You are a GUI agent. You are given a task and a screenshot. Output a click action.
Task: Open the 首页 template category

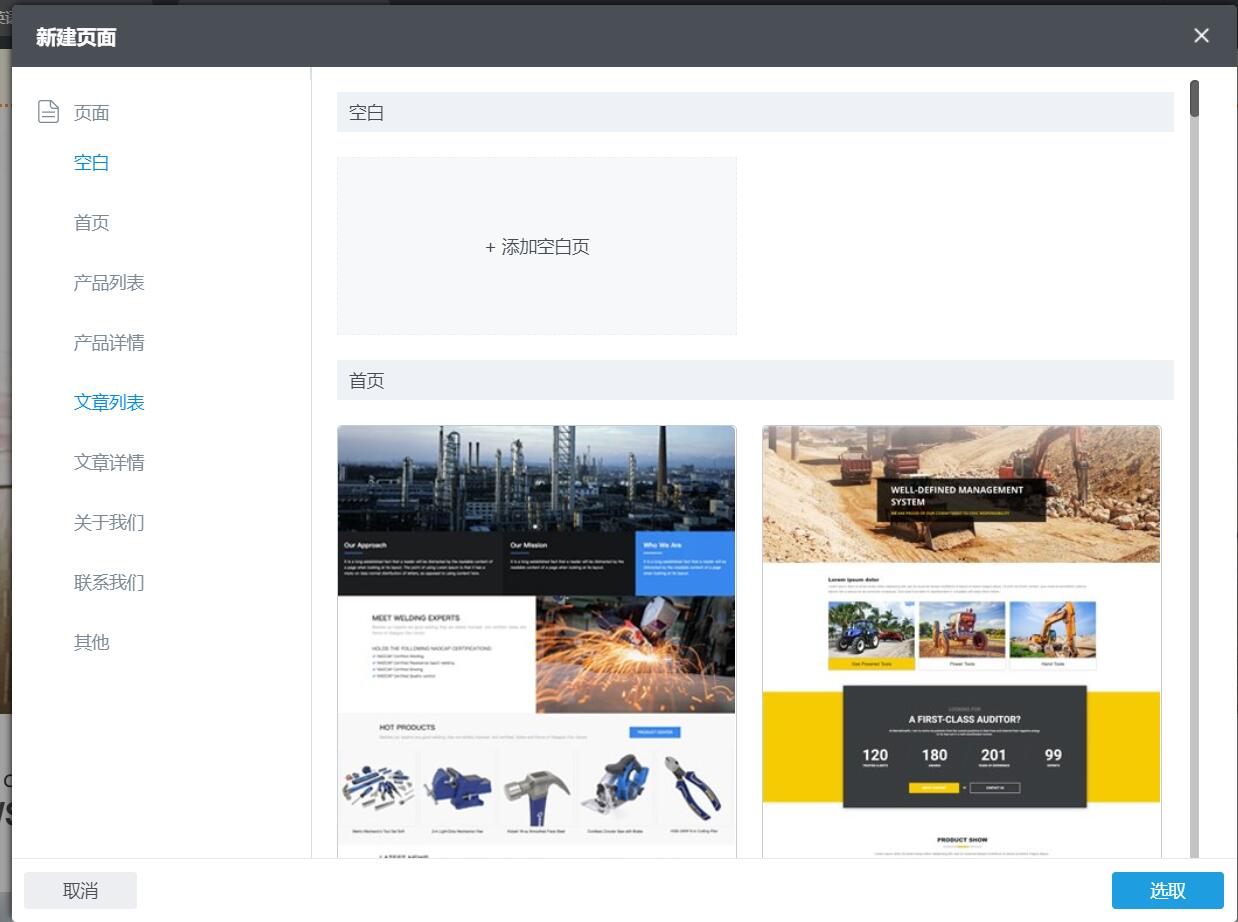pos(91,223)
